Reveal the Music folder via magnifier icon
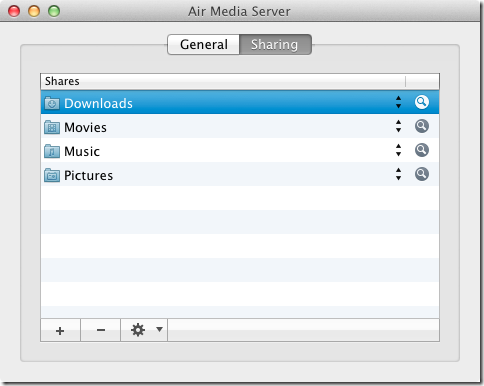The height and width of the screenshot is (386, 484). [x=422, y=150]
